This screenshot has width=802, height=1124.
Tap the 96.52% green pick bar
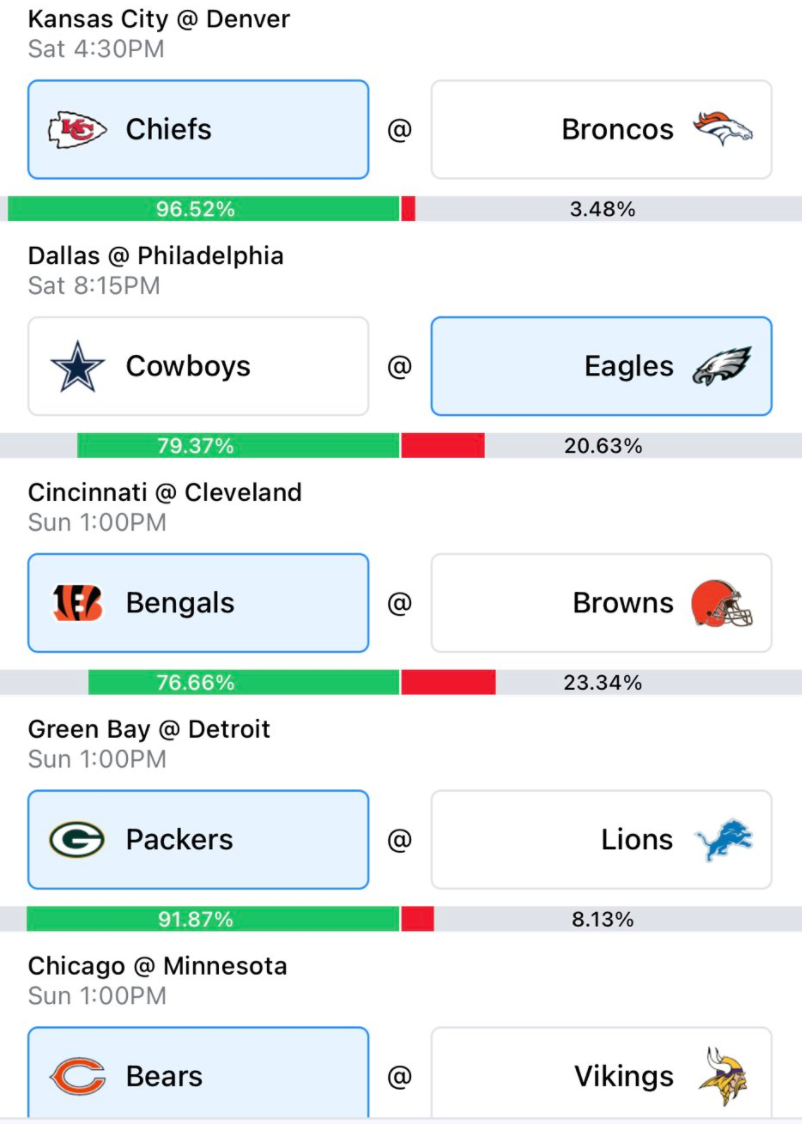[x=204, y=209]
